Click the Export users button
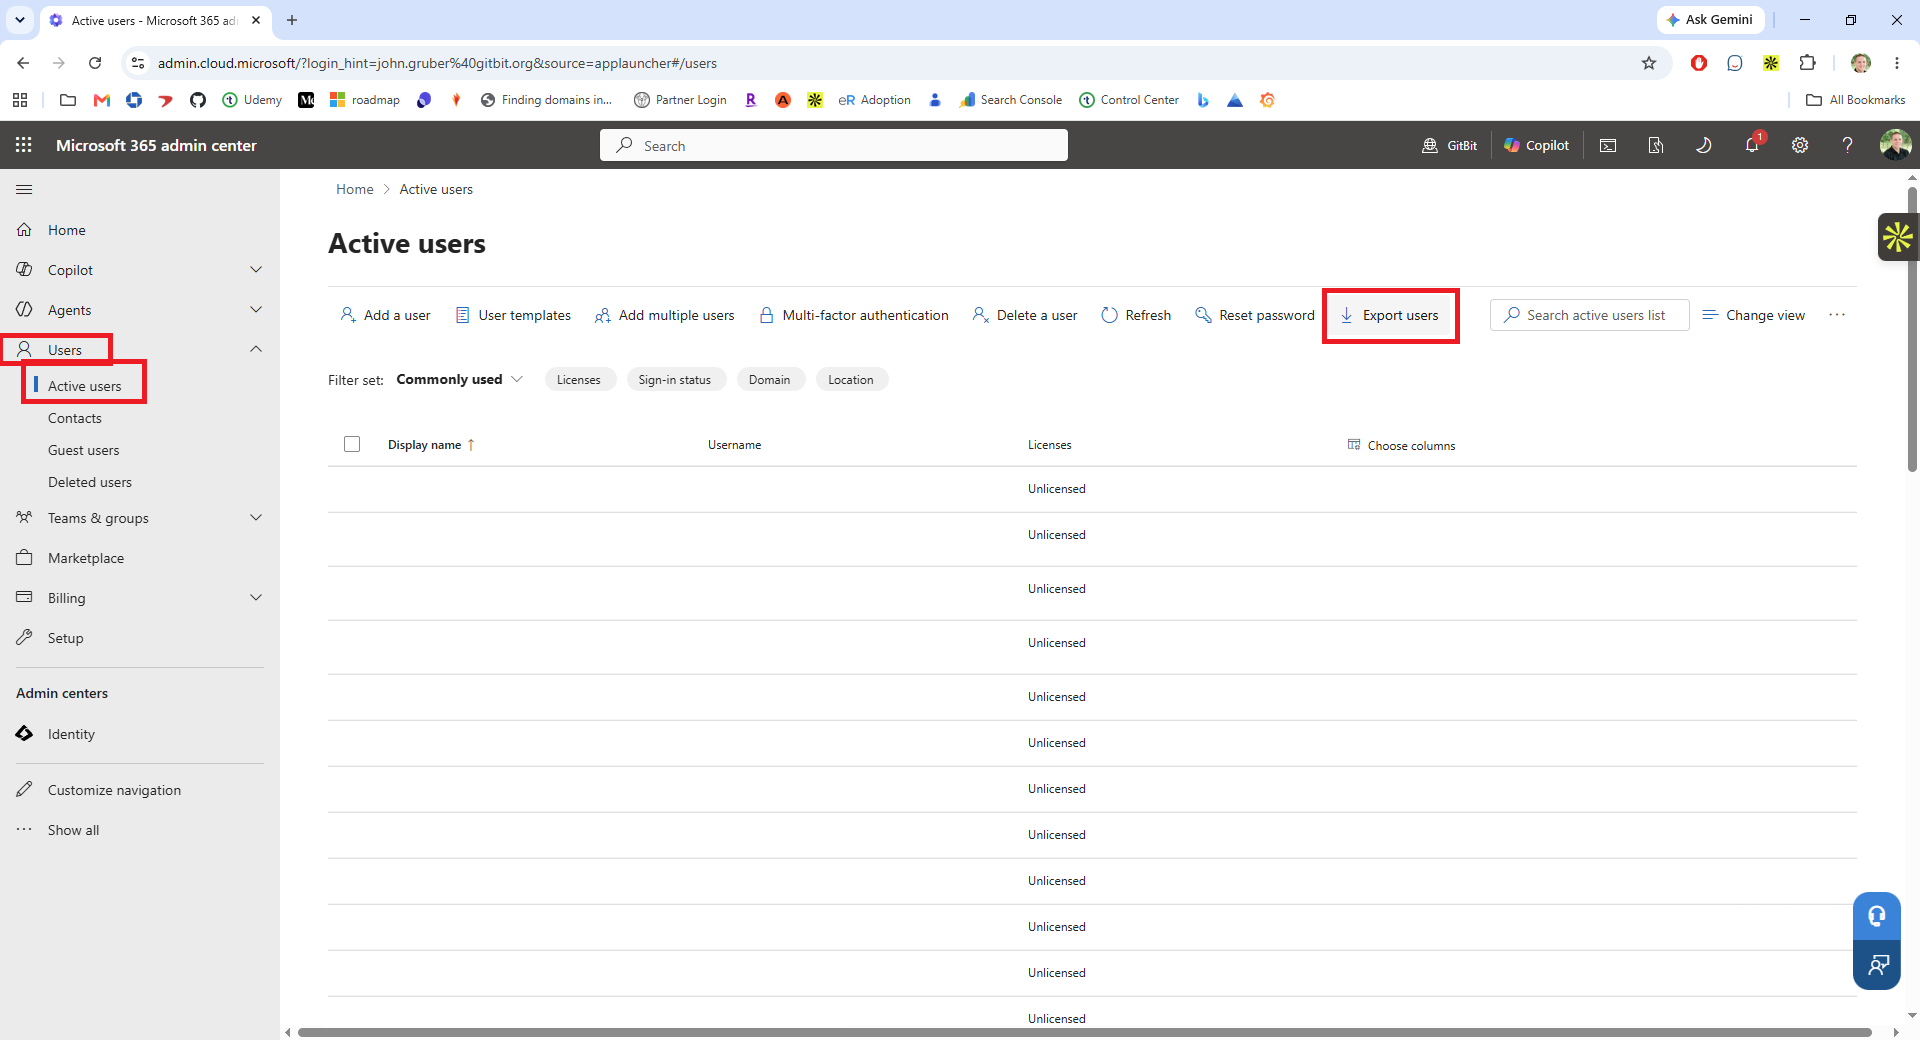This screenshot has height=1040, width=1920. 1390,315
